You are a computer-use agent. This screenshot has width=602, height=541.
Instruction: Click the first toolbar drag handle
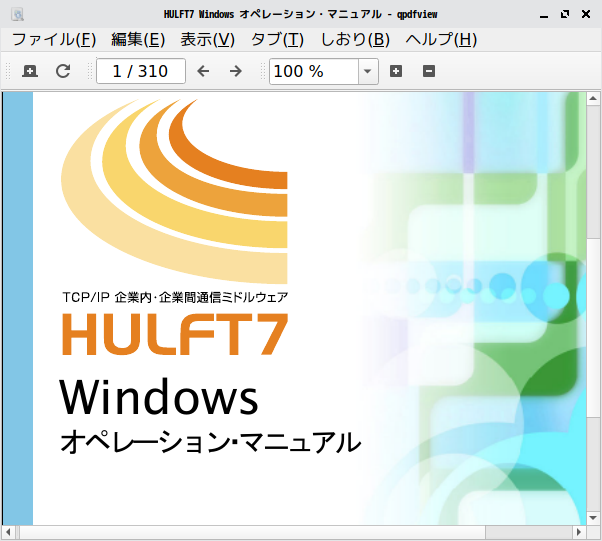point(8,71)
